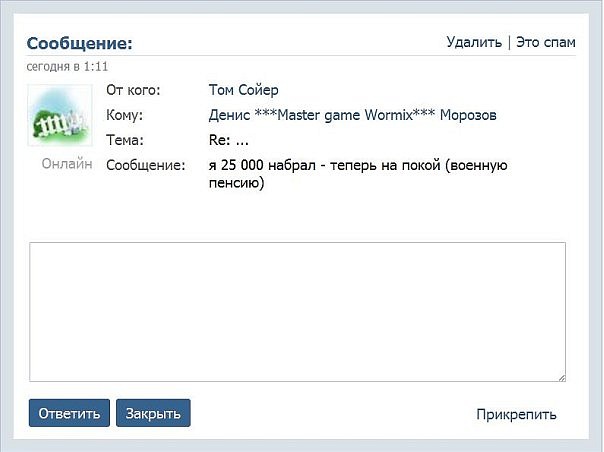Image resolution: width=604 pixels, height=452 pixels.
Task: Click Прикрепить to attach a file
Action: click(x=516, y=414)
